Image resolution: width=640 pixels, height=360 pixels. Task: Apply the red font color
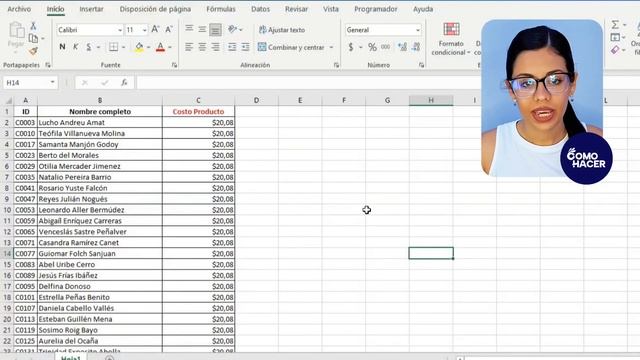160,47
